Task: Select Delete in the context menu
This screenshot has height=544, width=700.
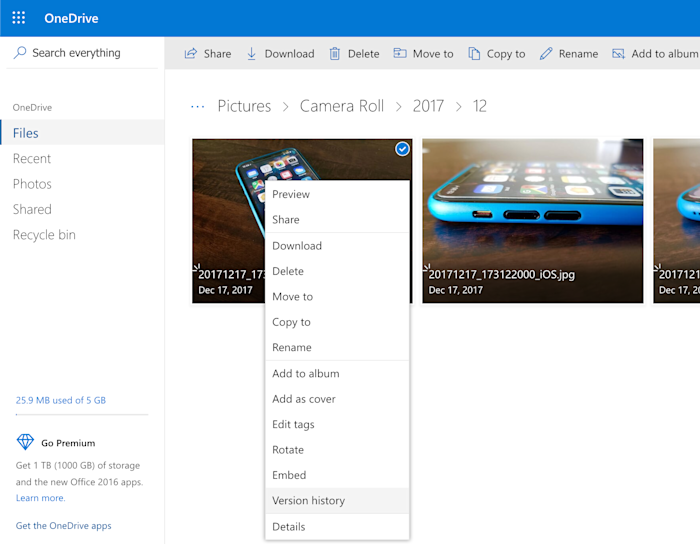Action: 337,271
